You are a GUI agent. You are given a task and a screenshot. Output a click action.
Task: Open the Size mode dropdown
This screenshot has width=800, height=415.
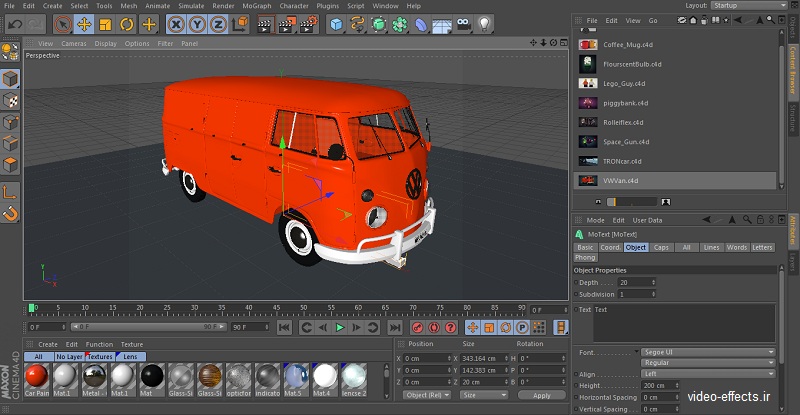pos(484,395)
